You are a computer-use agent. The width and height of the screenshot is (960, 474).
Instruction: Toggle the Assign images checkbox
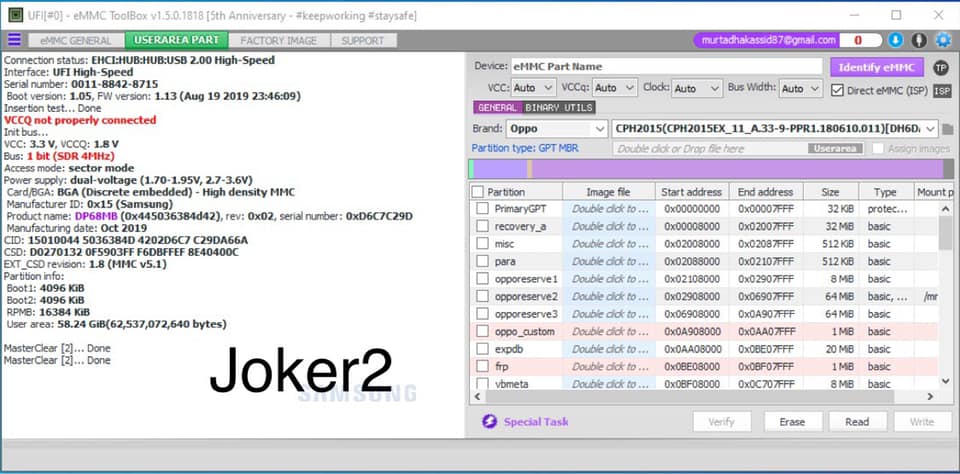pos(878,148)
